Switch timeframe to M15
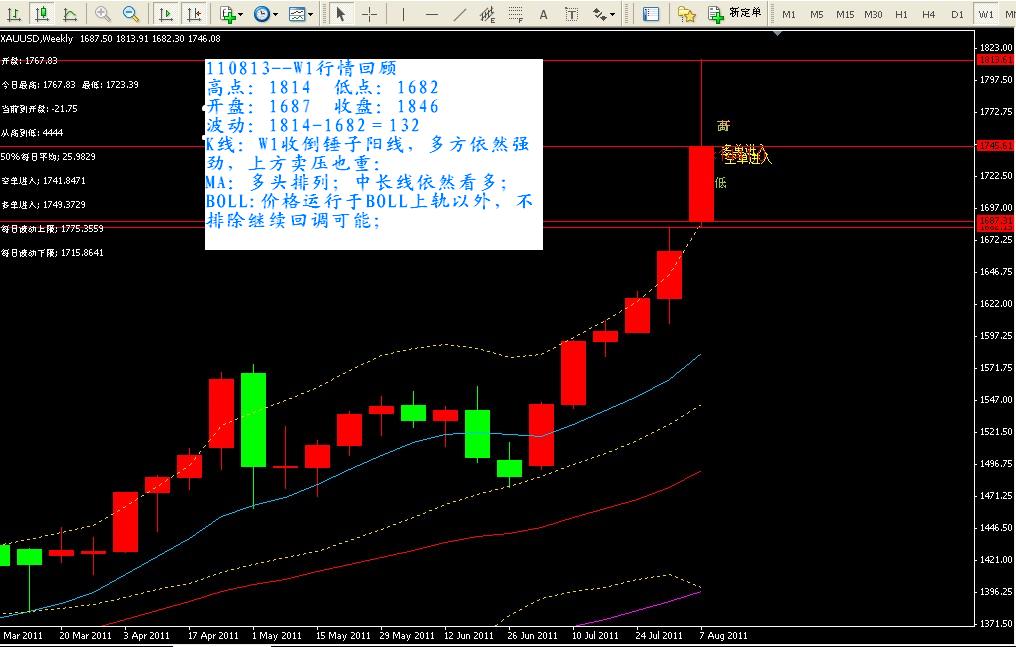Viewport: 1016px width, 647px height. pyautogui.click(x=845, y=14)
